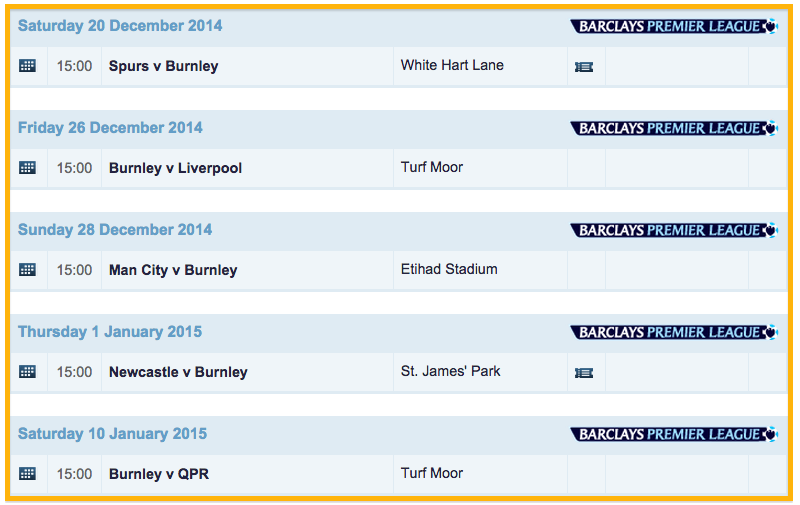The height and width of the screenshot is (505, 800).
Task: Open the Man City v Burnley fixture
Action: 173,270
